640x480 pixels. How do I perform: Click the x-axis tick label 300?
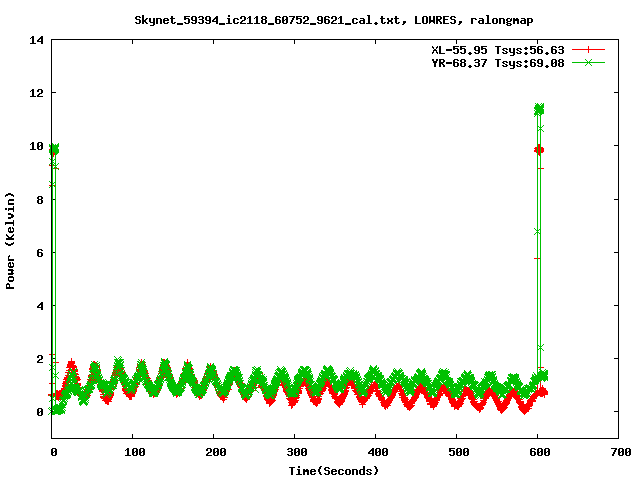(x=296, y=452)
